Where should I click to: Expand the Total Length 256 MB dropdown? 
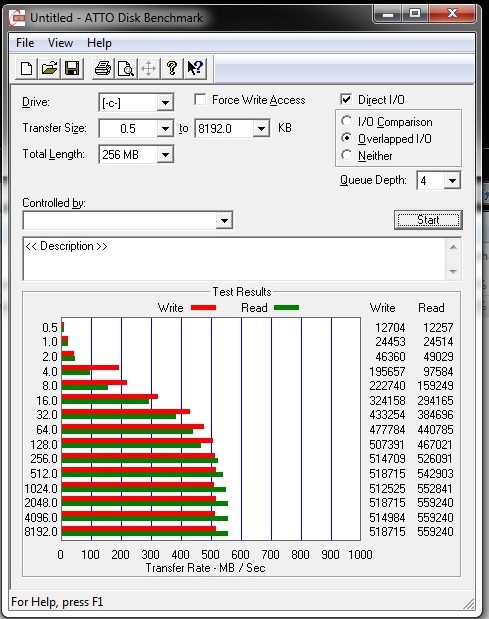coord(165,154)
